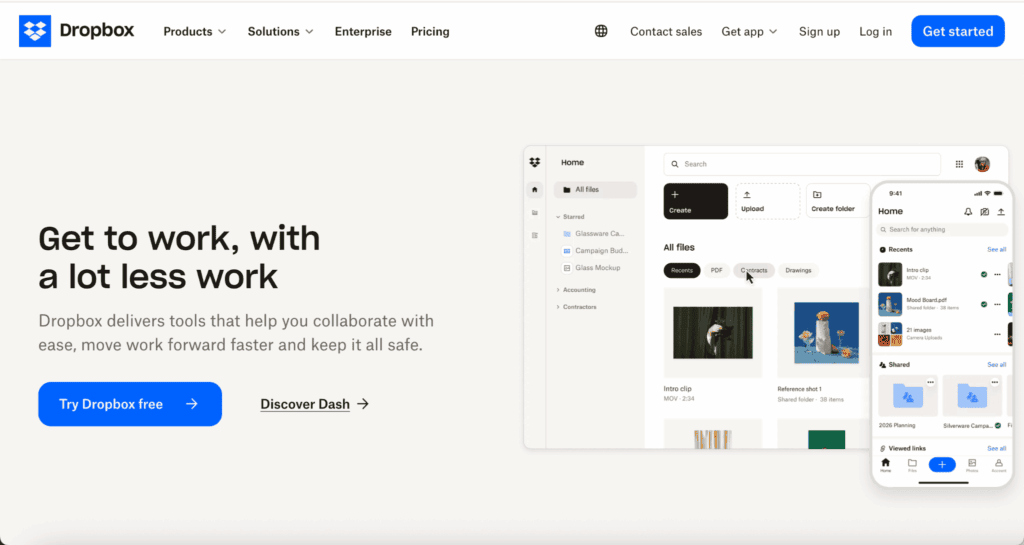Viewport: 1024px width, 545px height.
Task: Open the three-dot menu for Mood Board.pdf
Action: coord(997,305)
